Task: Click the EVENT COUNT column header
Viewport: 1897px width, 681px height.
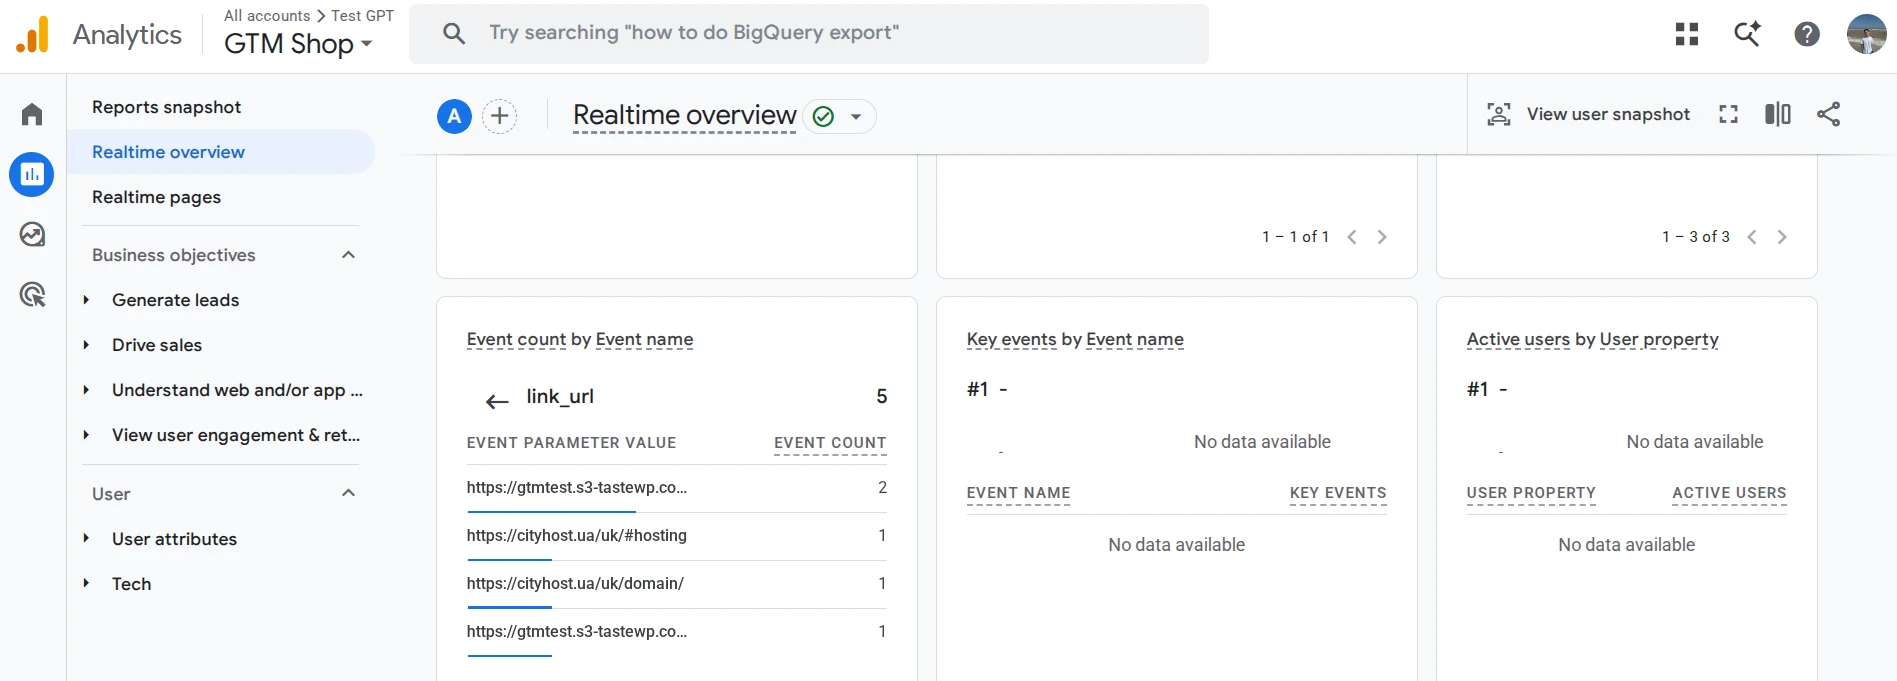Action: pos(830,443)
